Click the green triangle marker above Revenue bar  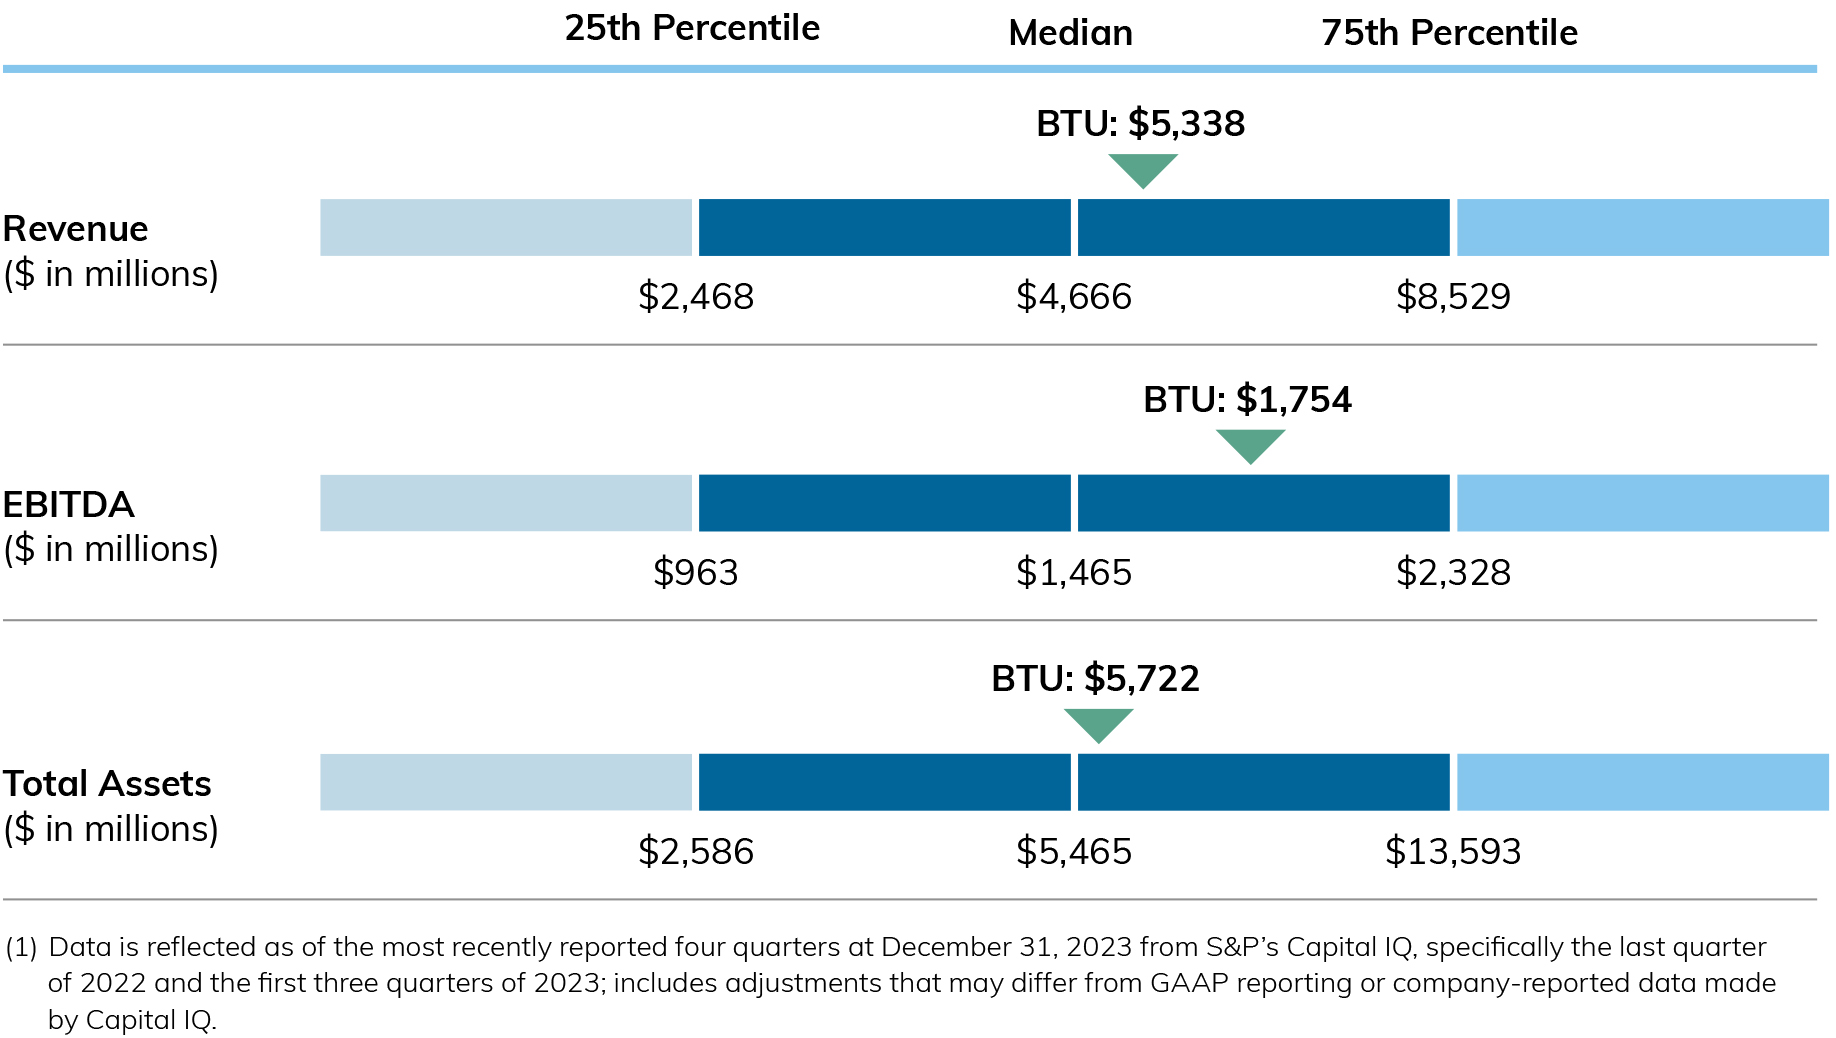pos(1142,168)
